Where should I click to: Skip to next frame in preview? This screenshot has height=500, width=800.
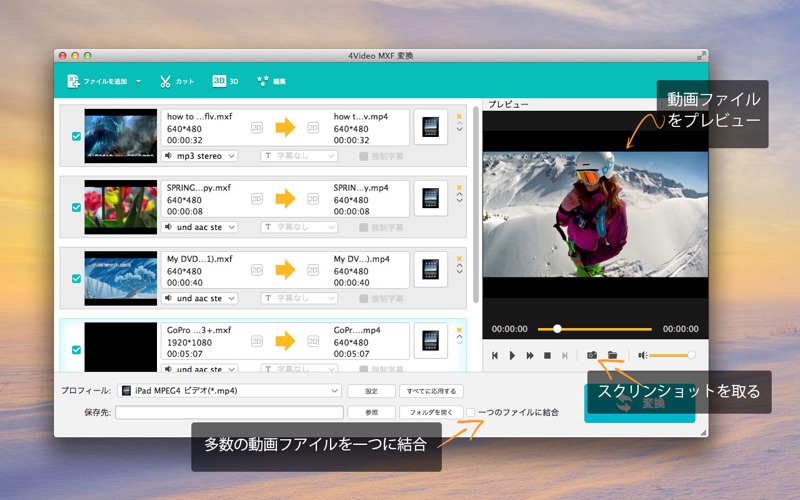565,356
